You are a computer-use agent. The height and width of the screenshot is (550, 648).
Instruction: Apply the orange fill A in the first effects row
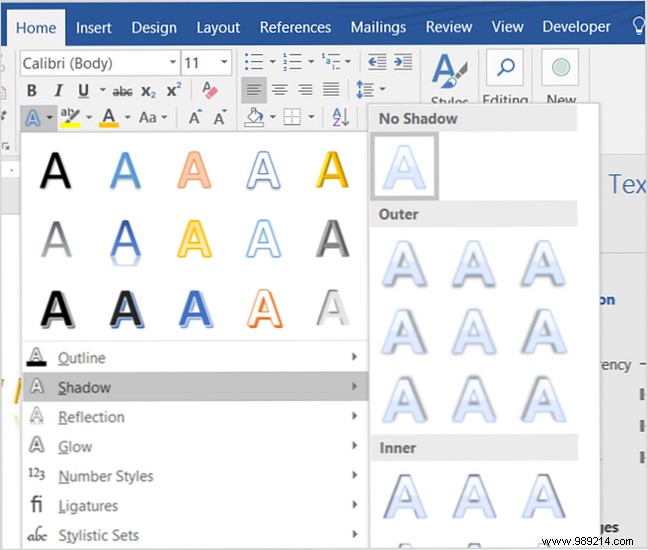coord(194,170)
